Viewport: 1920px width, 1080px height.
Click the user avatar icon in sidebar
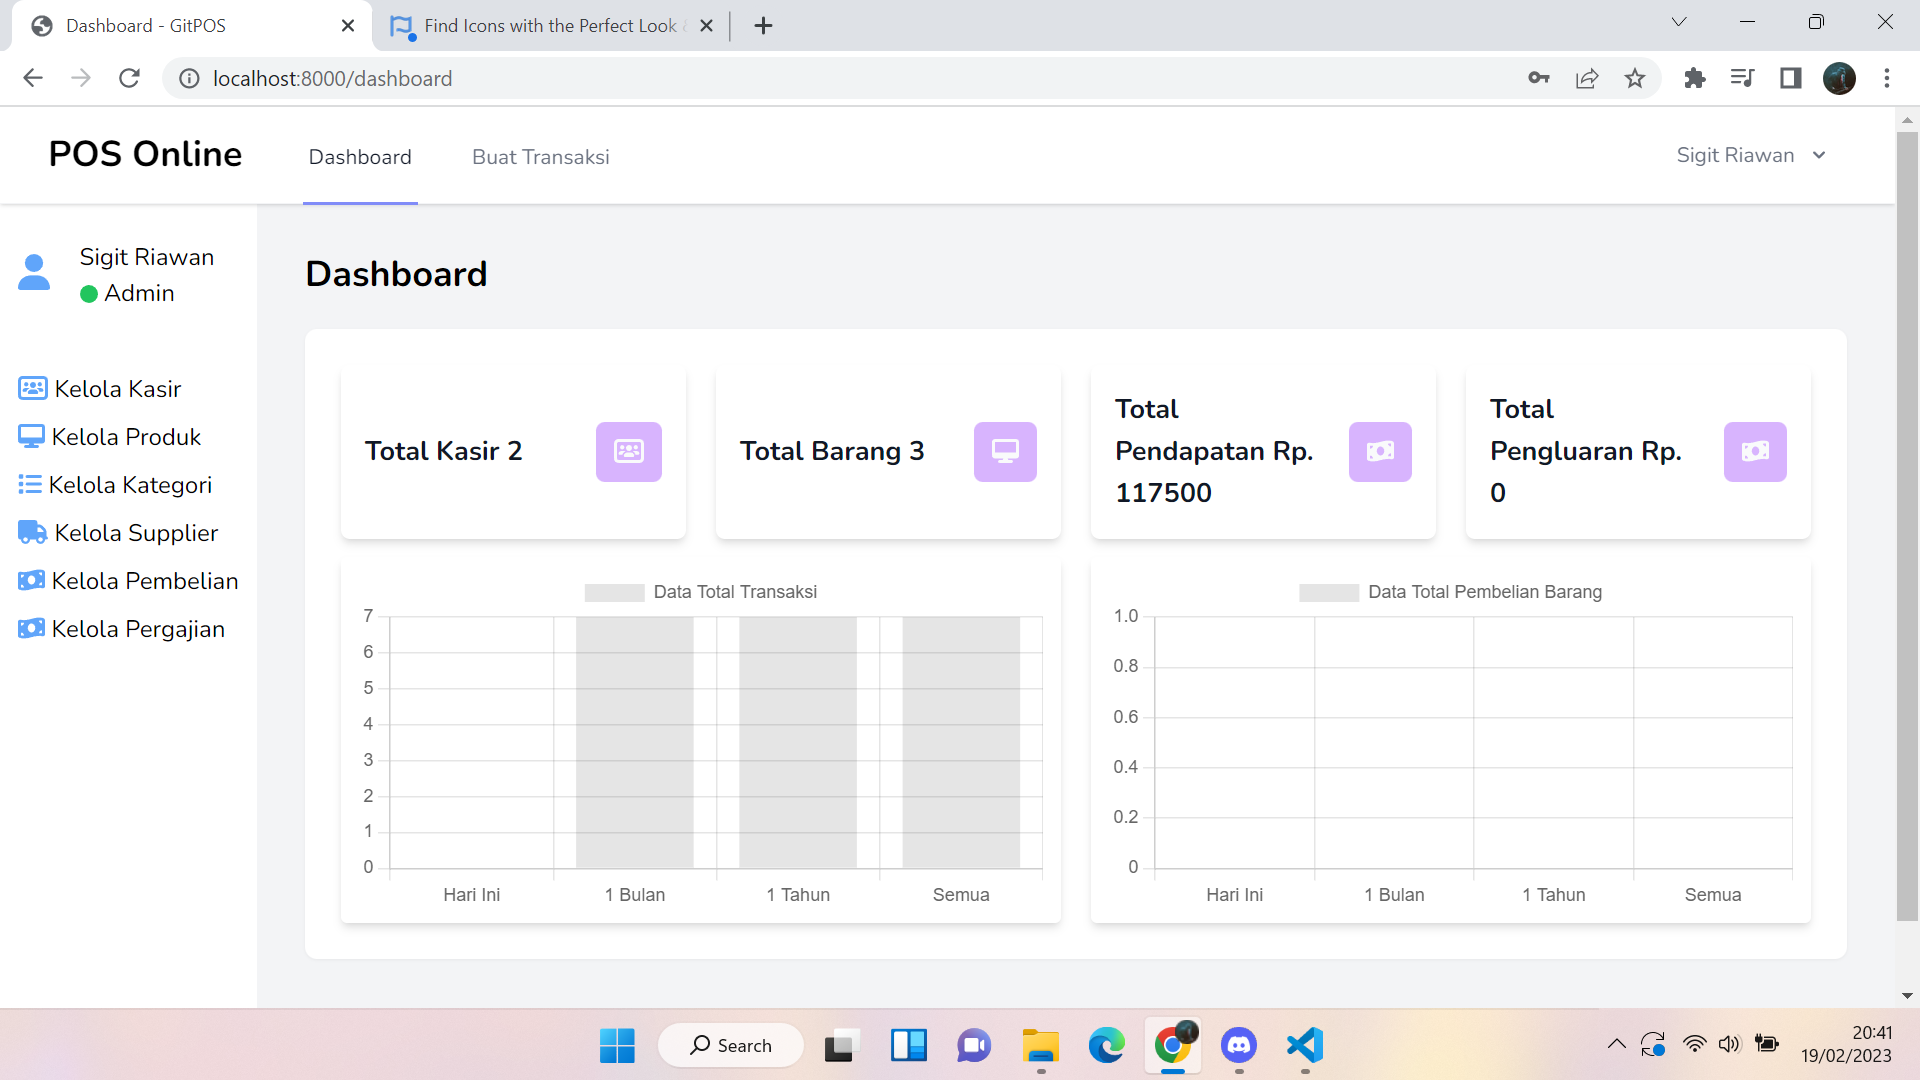tap(34, 272)
